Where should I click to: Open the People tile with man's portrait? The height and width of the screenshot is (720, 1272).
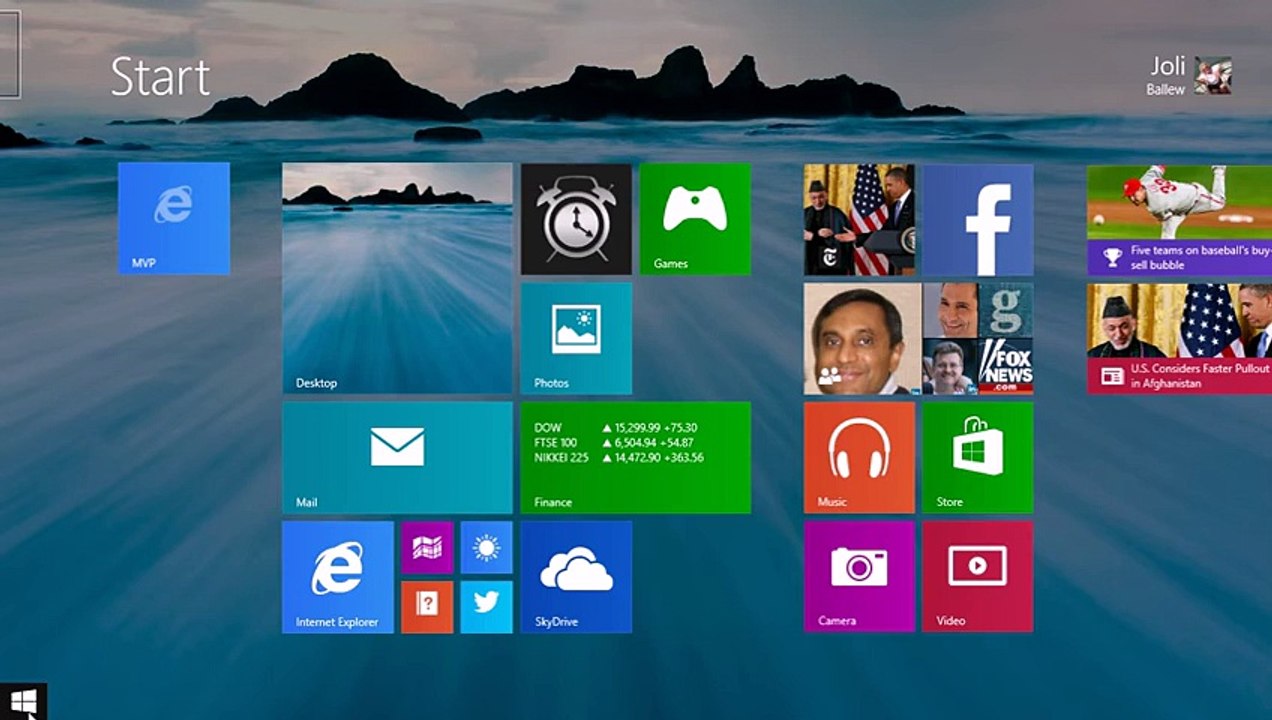coord(862,338)
